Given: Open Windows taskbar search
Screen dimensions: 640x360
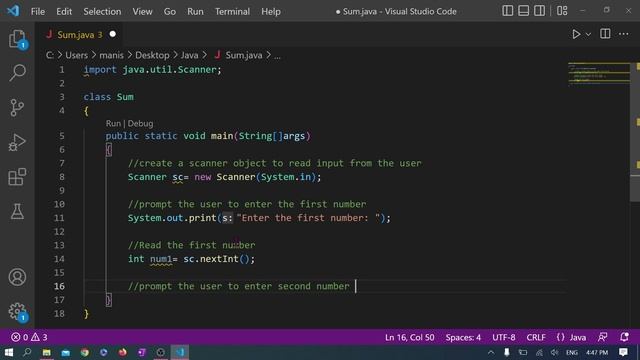Looking at the screenshot, I should pos(27,352).
